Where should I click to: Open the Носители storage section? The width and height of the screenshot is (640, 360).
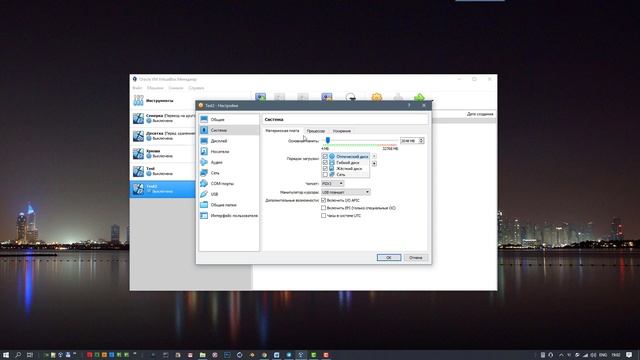(229, 151)
